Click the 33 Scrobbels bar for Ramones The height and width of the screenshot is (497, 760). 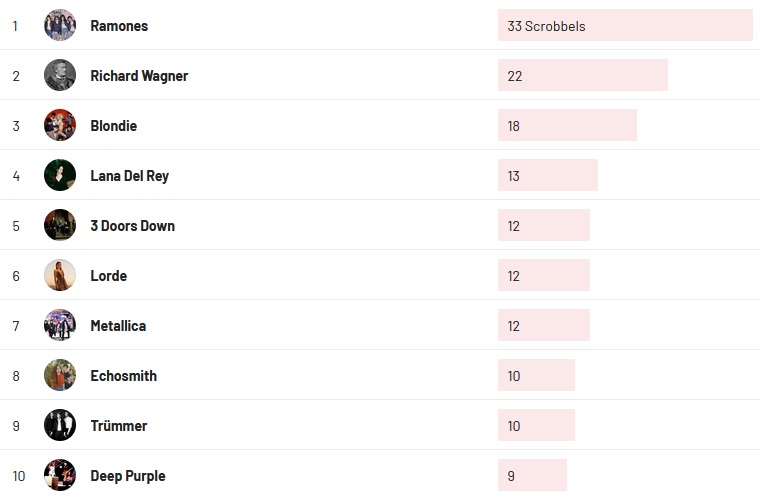[x=625, y=26]
